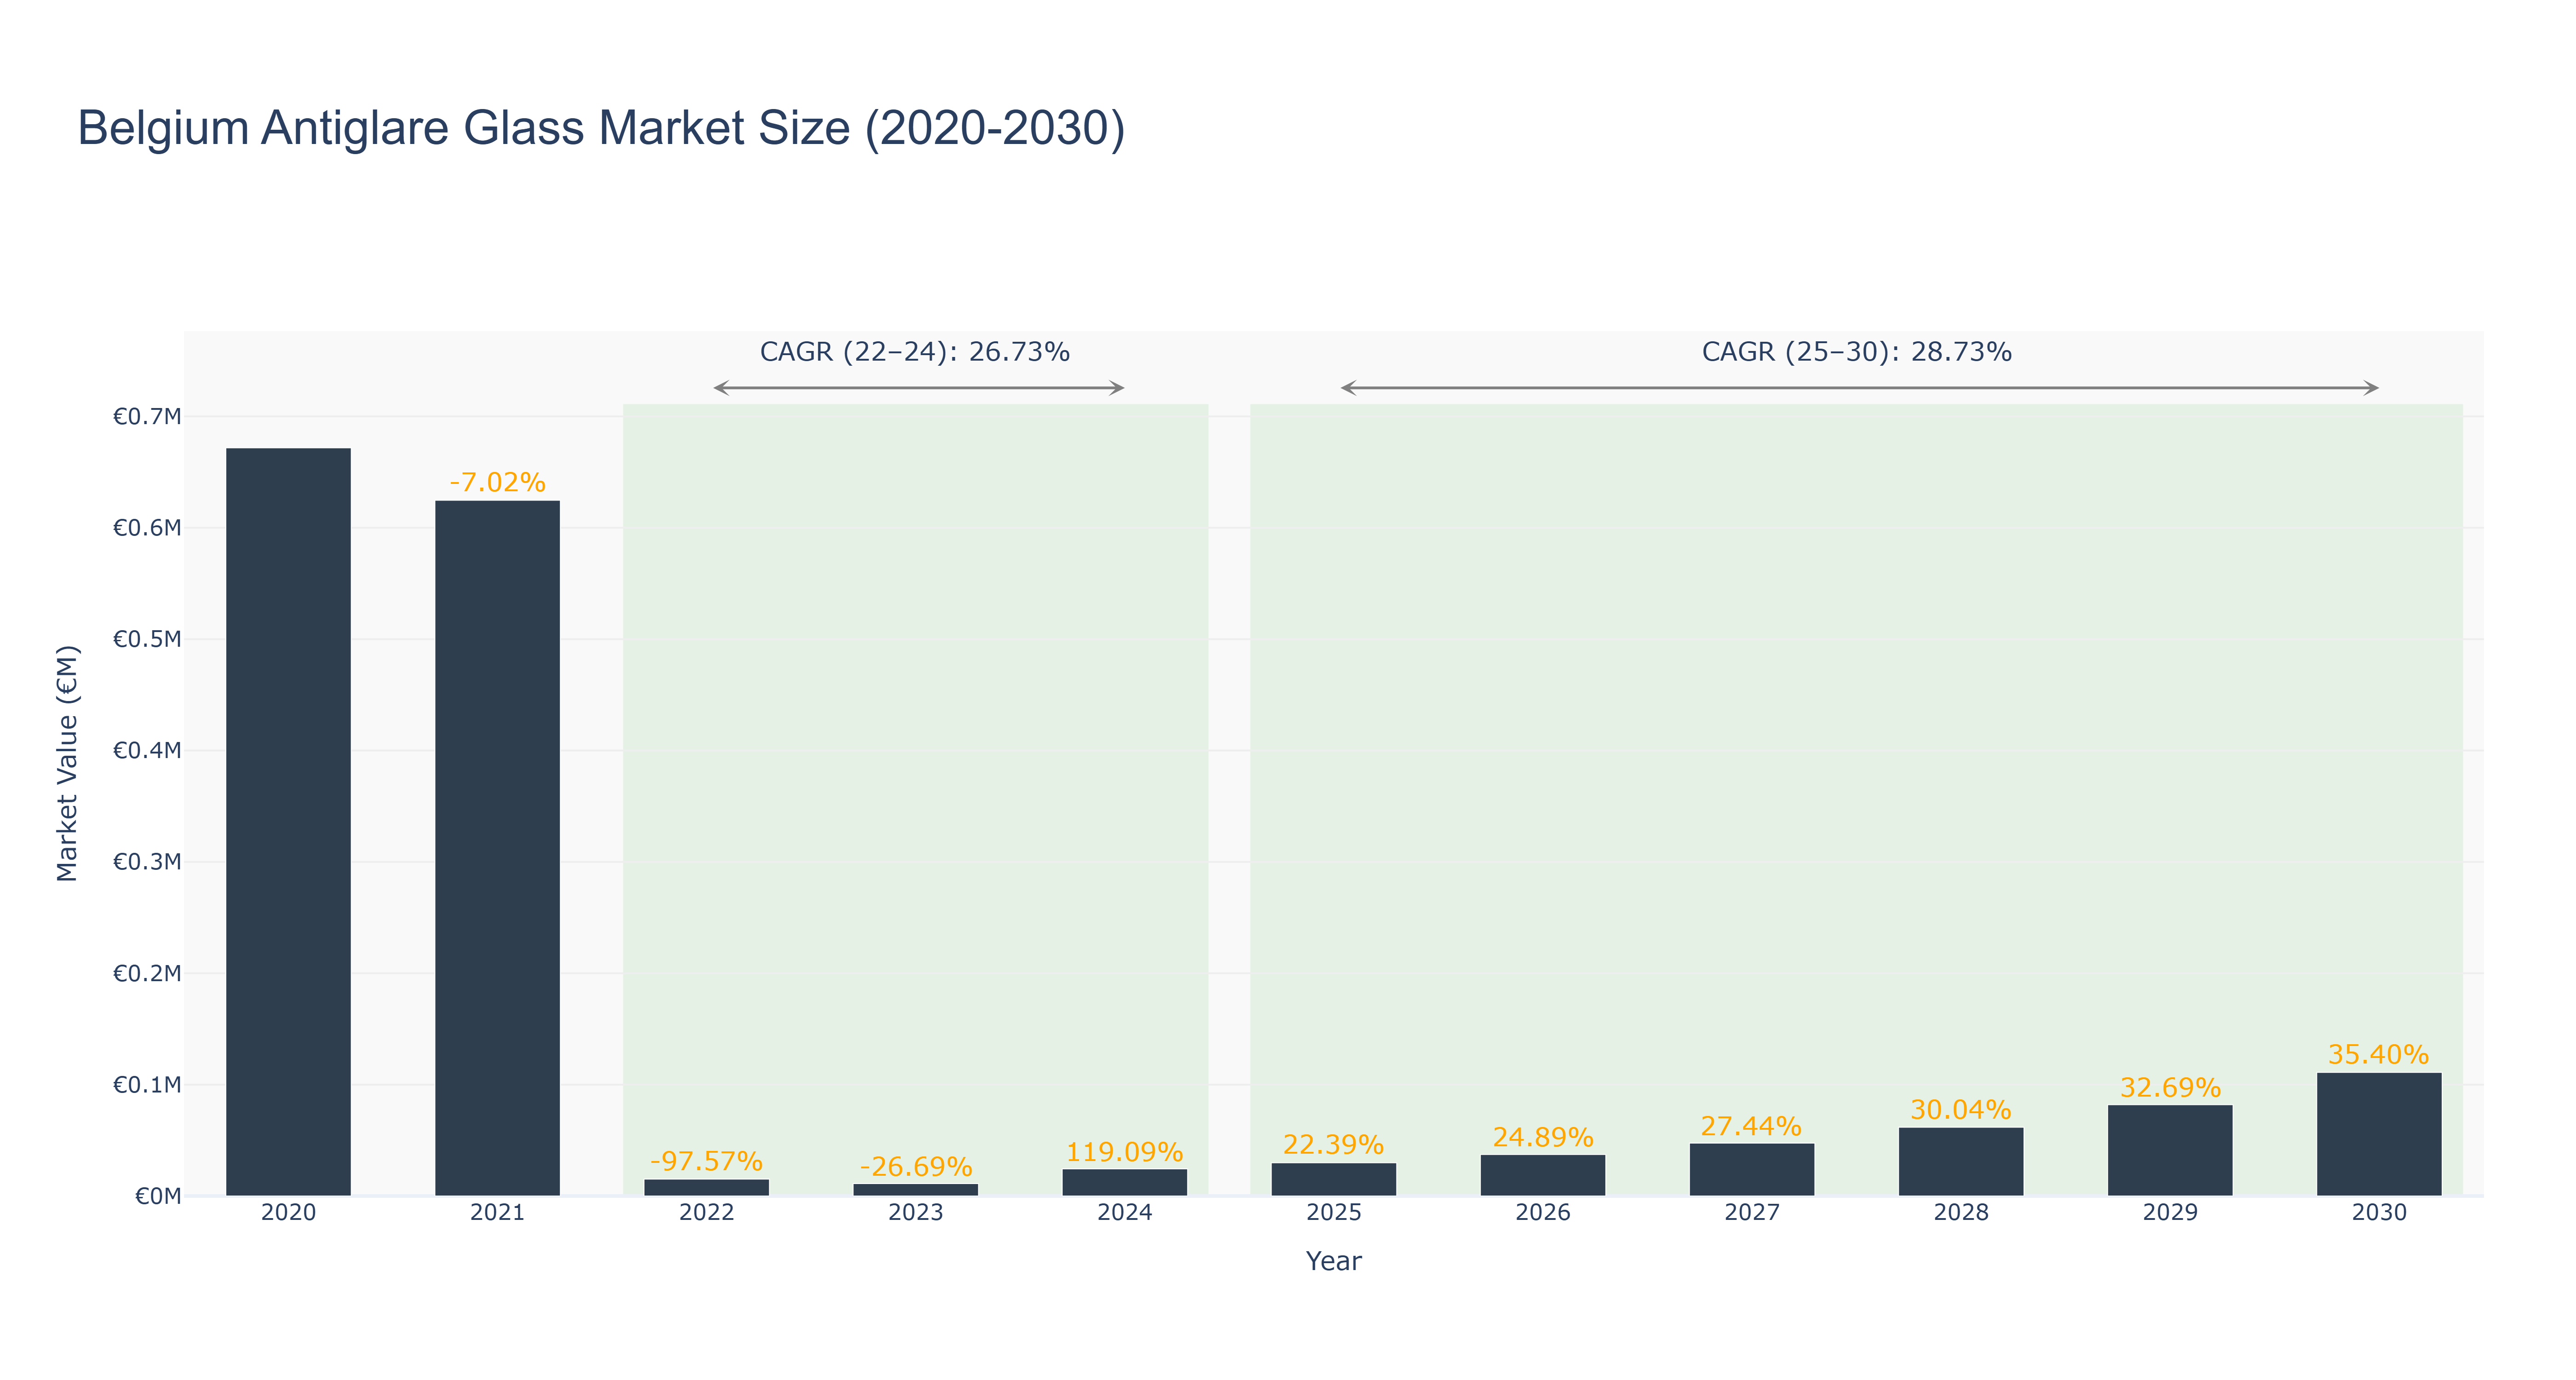
Task: Click the '2023' x-axis tick label
Action: click(916, 1213)
